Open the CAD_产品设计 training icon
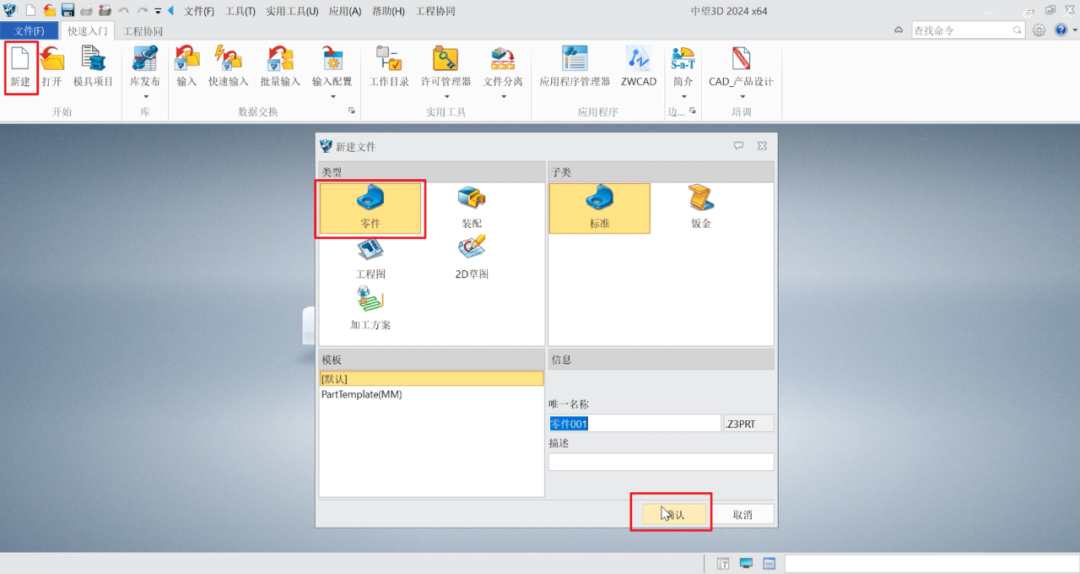 (741, 66)
